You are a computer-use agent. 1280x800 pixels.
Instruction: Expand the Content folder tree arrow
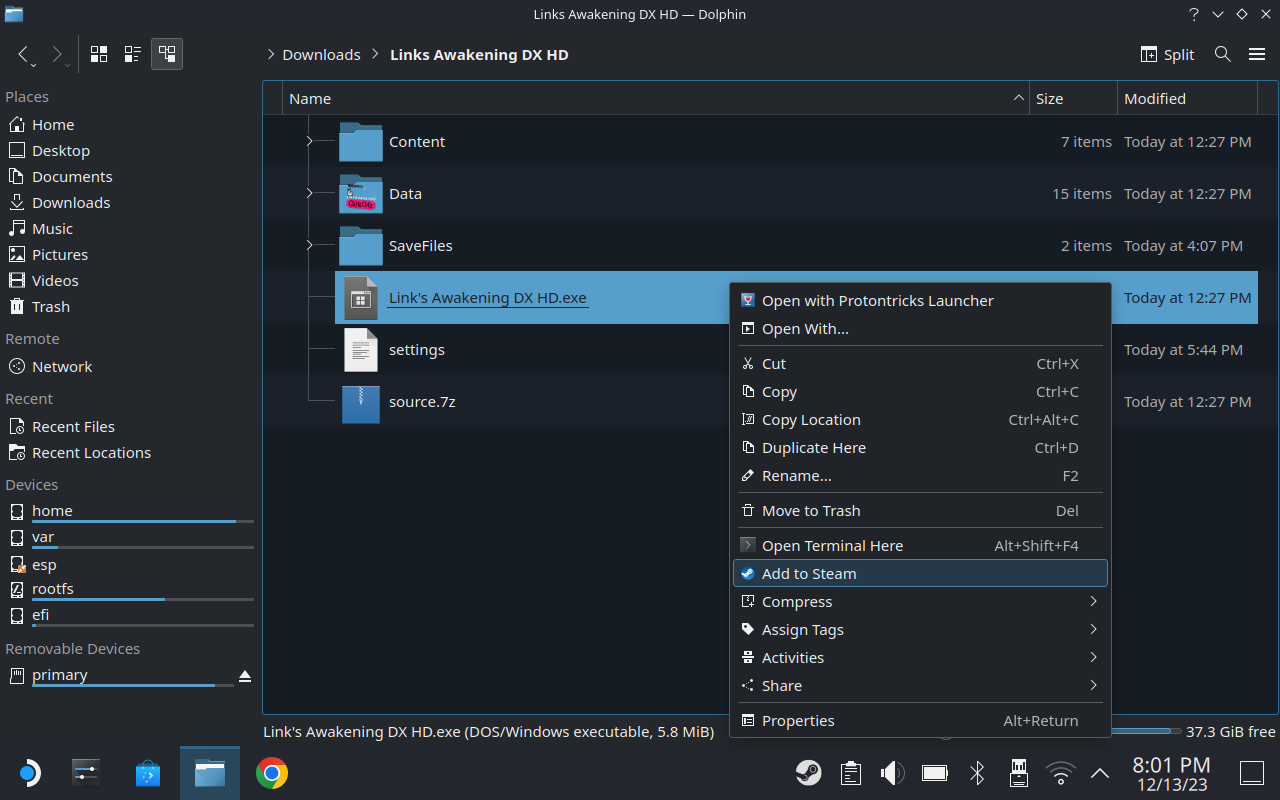(x=310, y=142)
